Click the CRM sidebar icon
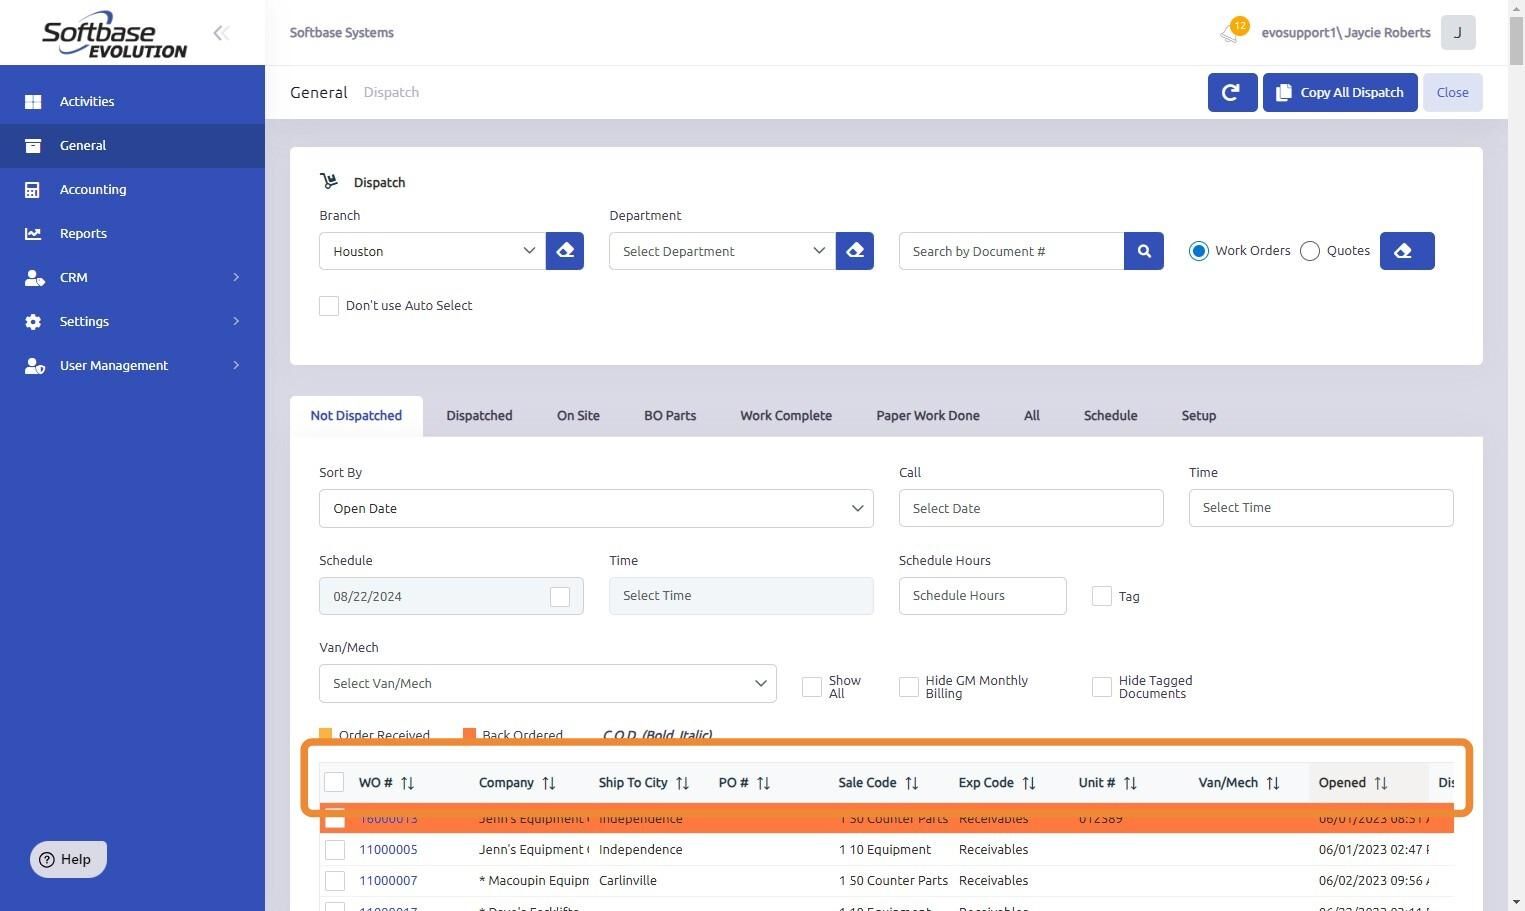Screen dimensions: 1525x911 [34, 277]
